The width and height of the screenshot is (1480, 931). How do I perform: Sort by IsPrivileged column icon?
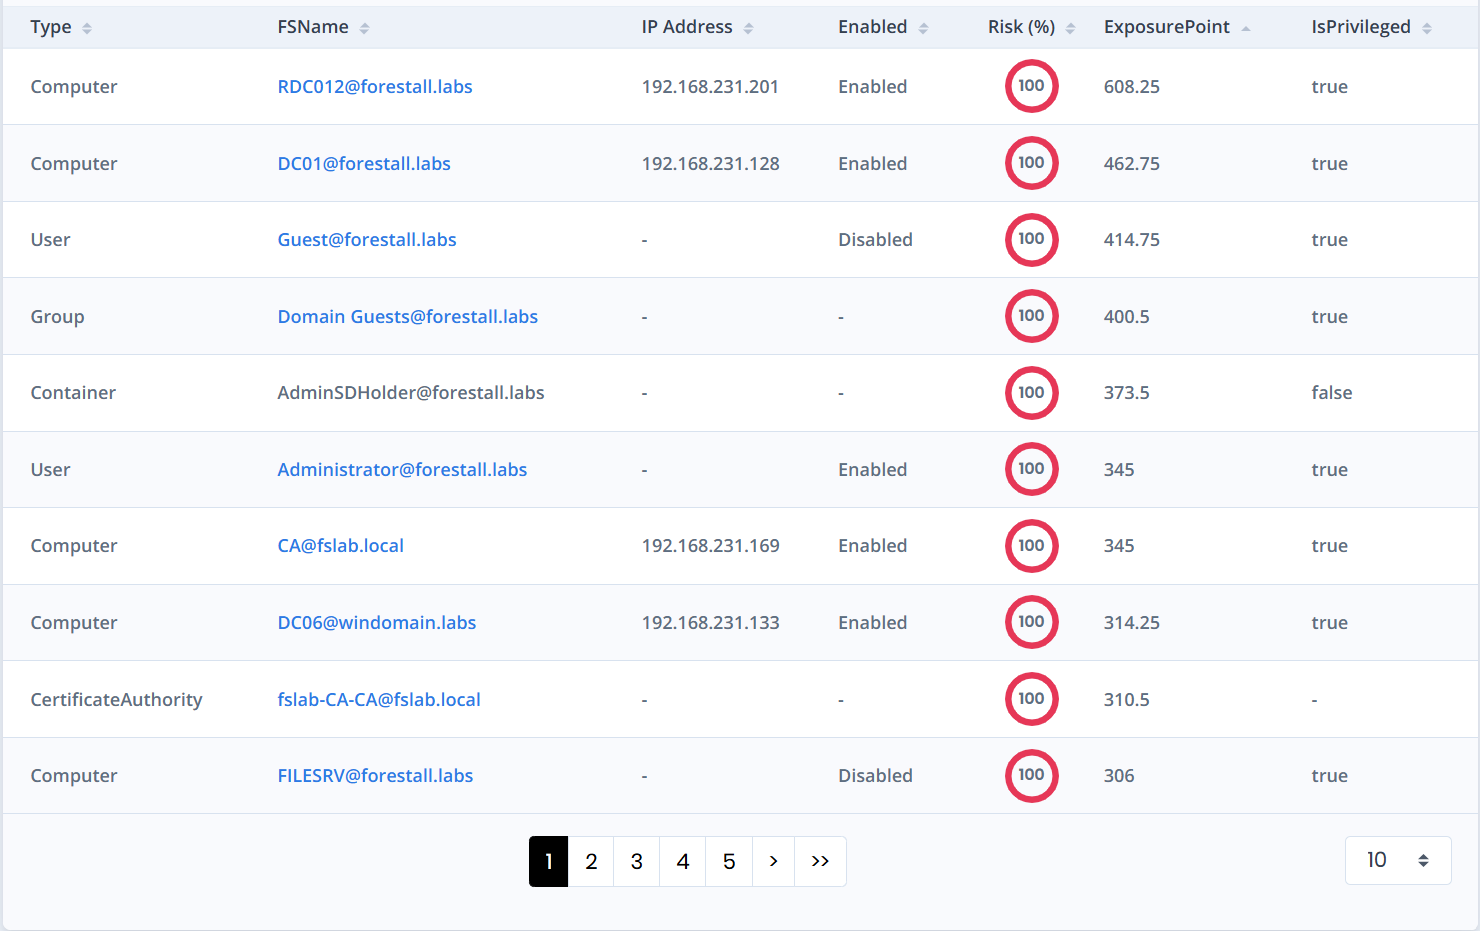pyautogui.click(x=1426, y=28)
